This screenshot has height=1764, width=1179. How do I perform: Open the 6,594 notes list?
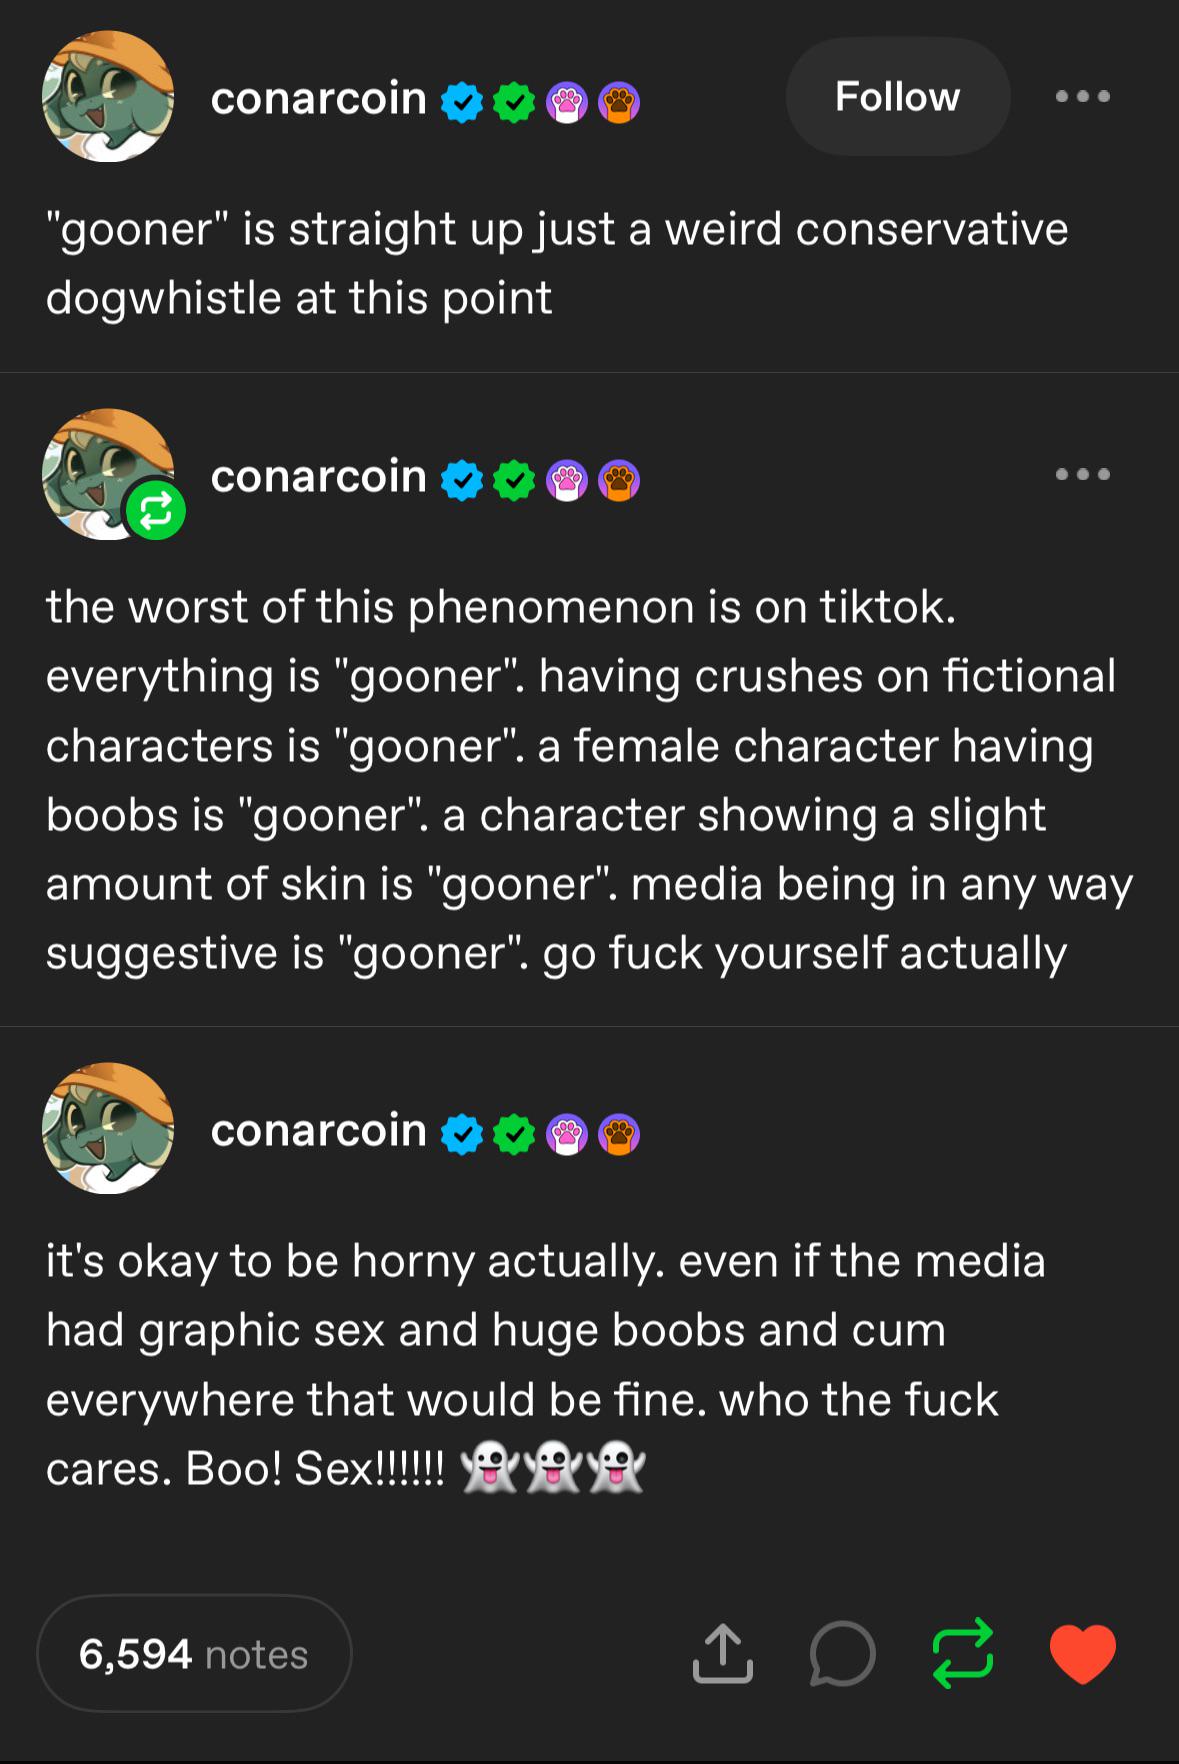[x=194, y=1654]
